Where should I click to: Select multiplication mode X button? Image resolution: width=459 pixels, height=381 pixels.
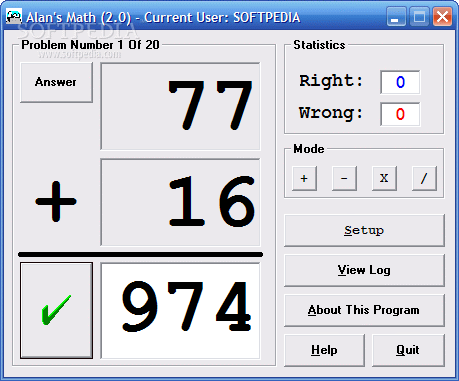click(x=384, y=178)
